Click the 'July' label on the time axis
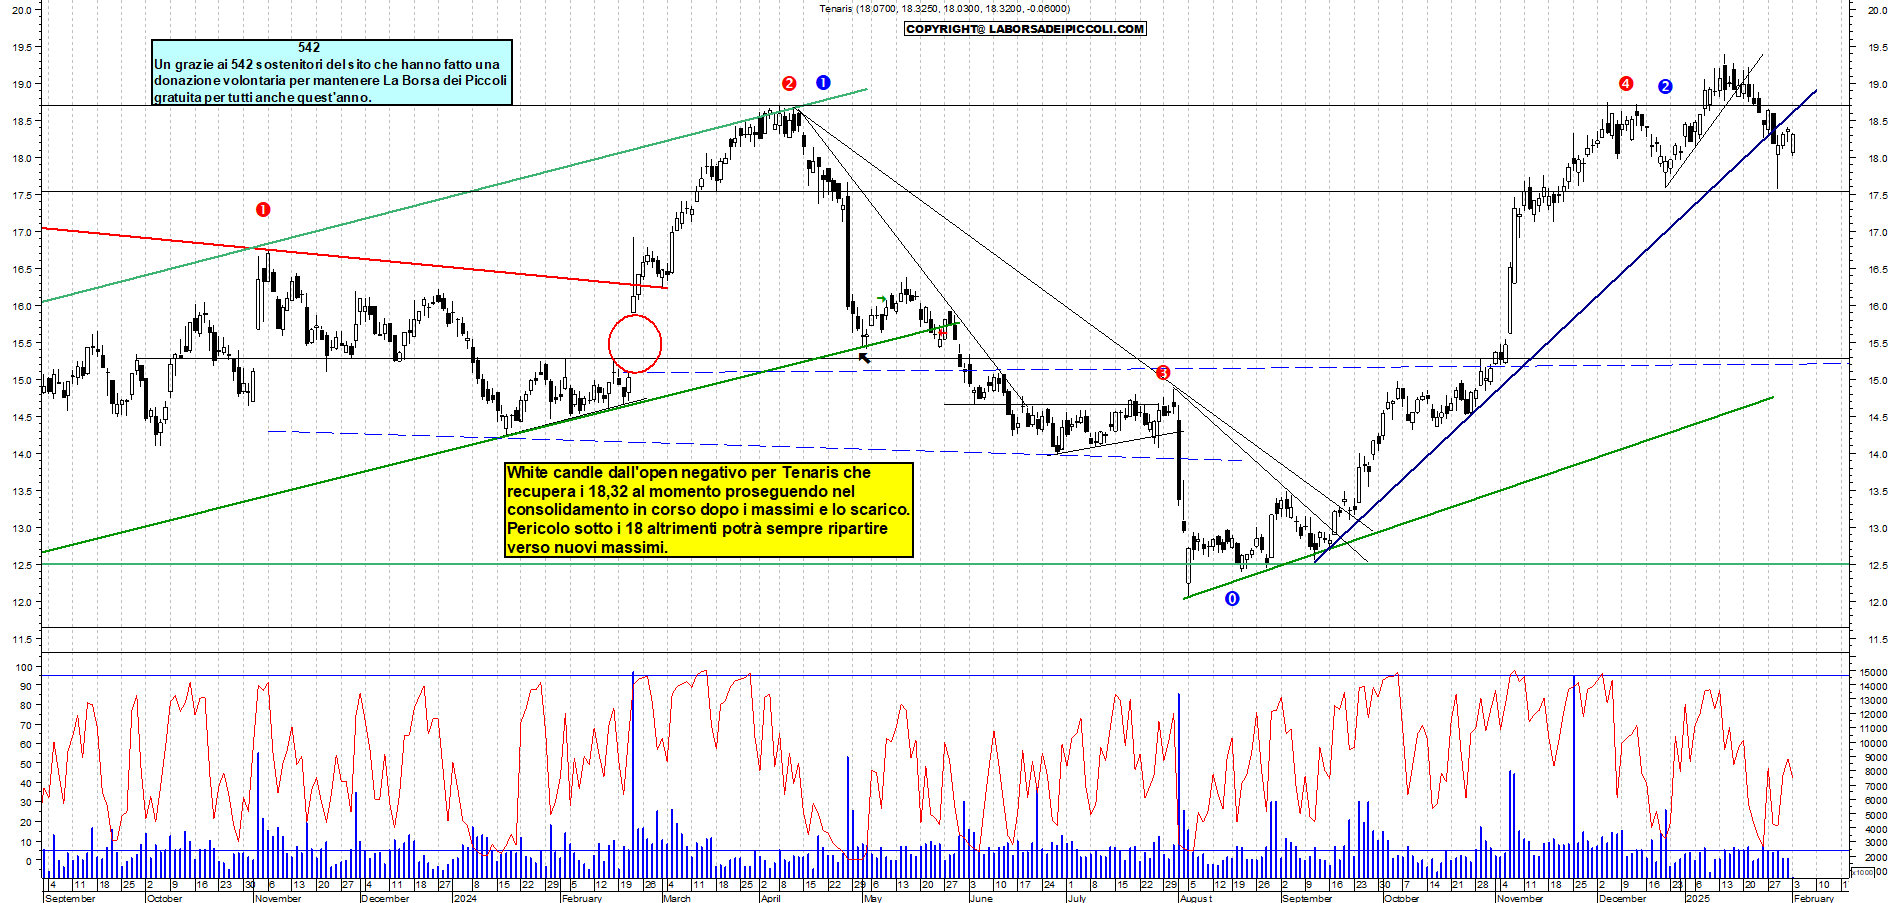Viewport: 1890px width, 903px height. coord(1076,898)
